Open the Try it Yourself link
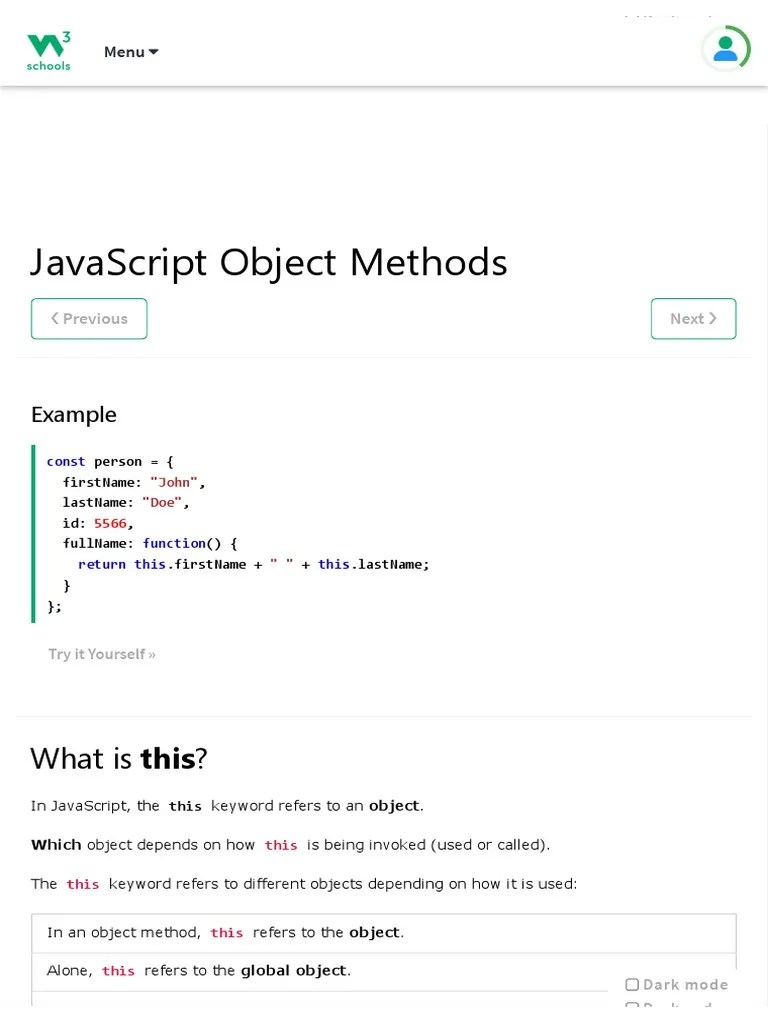This screenshot has height=1024, width=768. (101, 653)
